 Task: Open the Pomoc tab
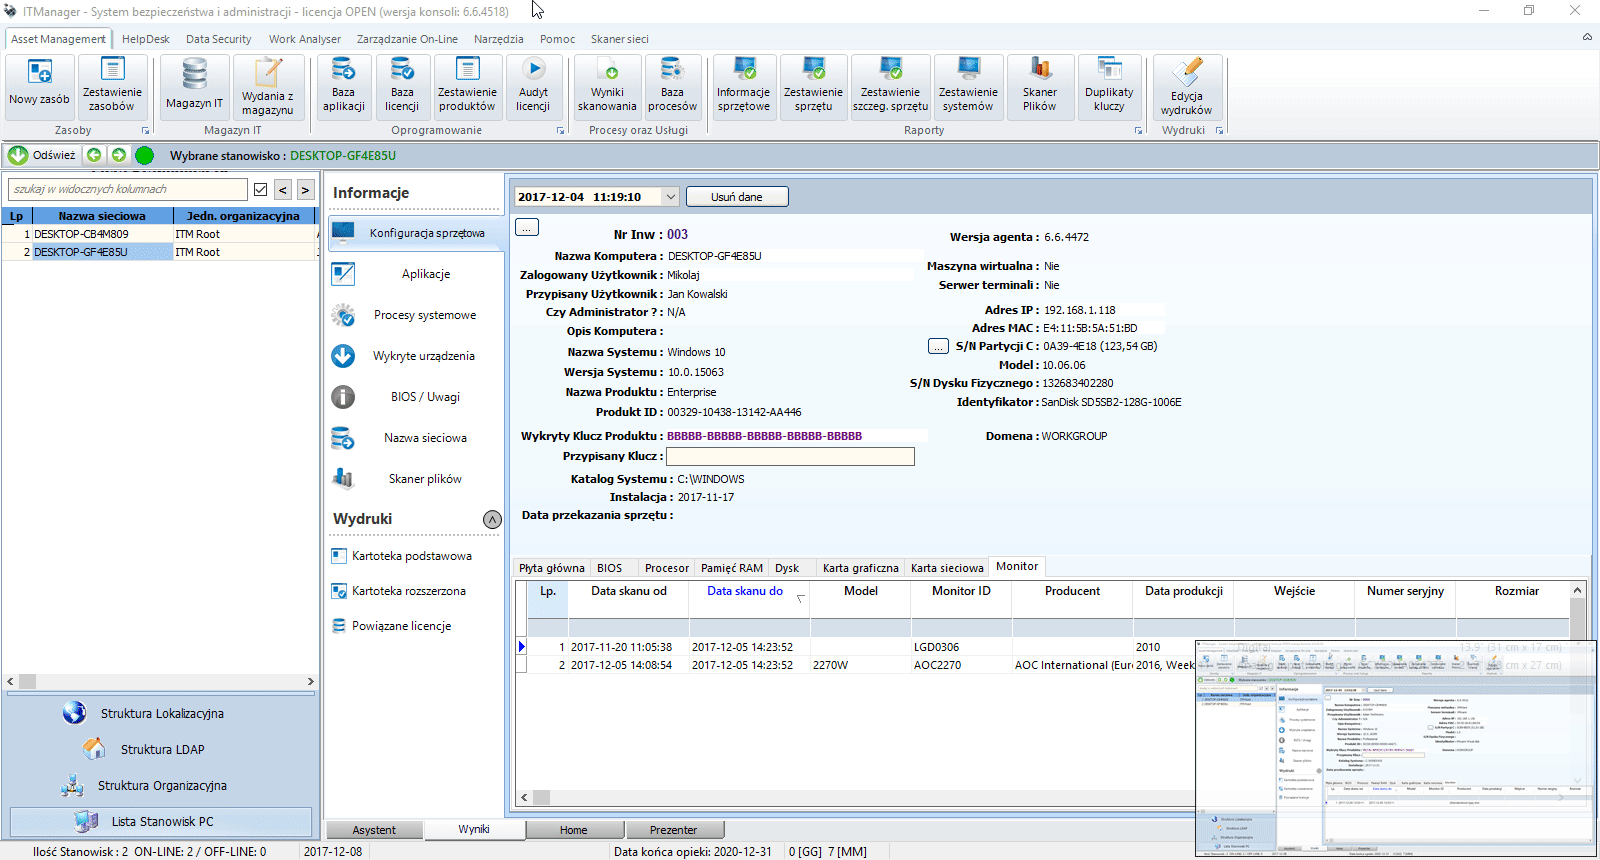click(557, 39)
